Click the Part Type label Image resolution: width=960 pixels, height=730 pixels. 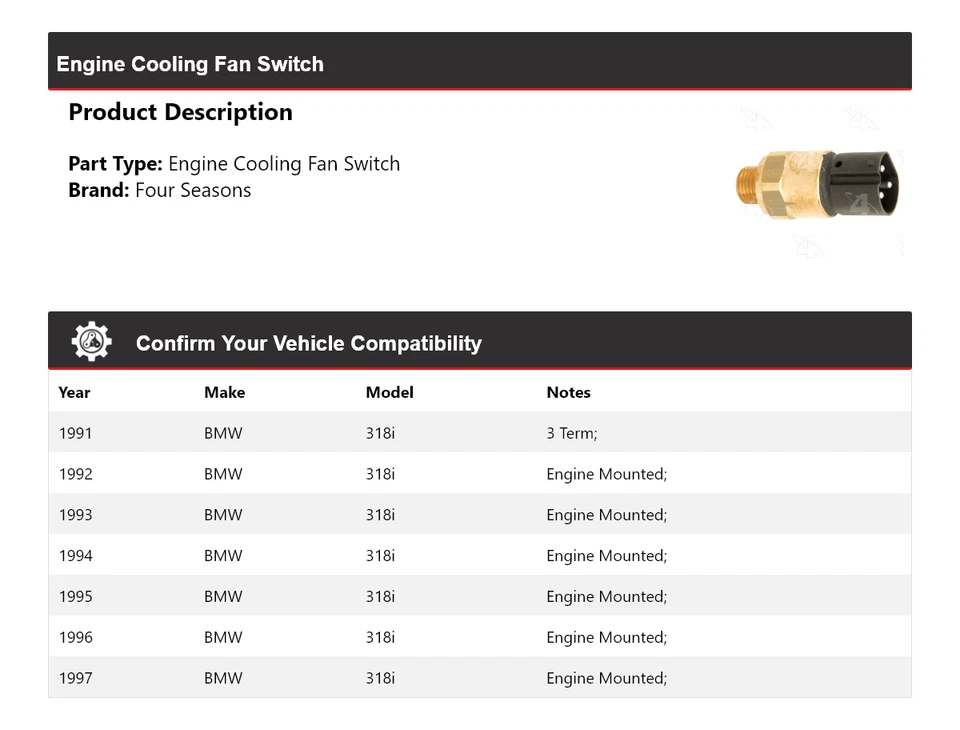(115, 164)
